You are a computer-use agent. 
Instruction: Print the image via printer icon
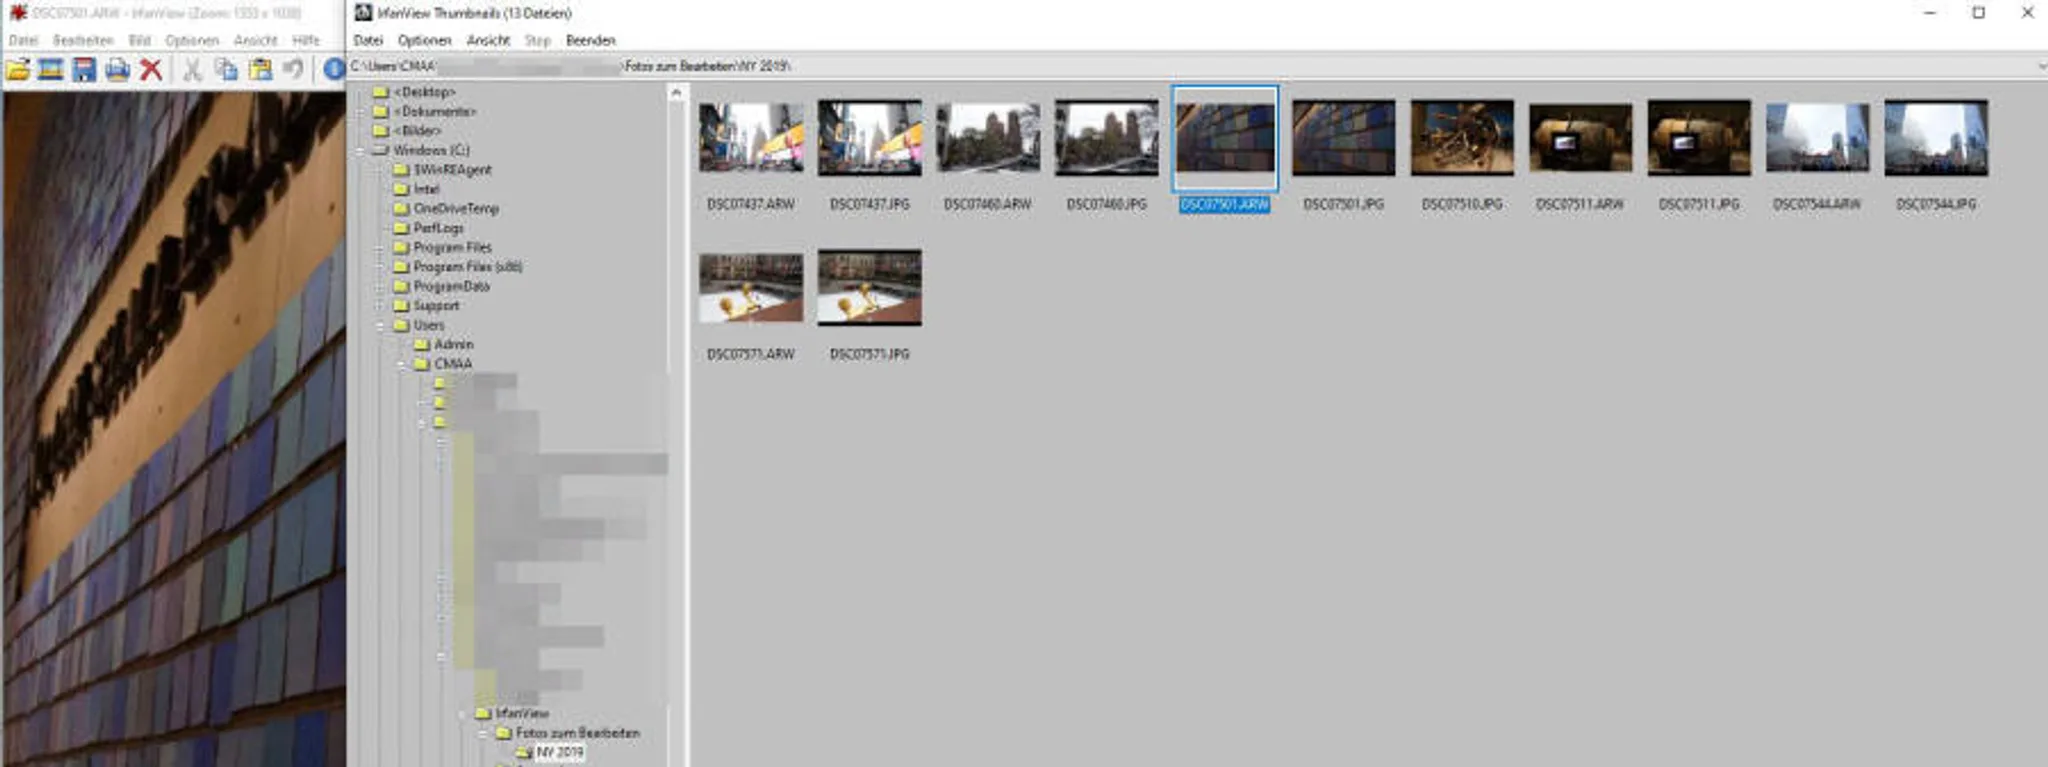pyautogui.click(x=118, y=70)
